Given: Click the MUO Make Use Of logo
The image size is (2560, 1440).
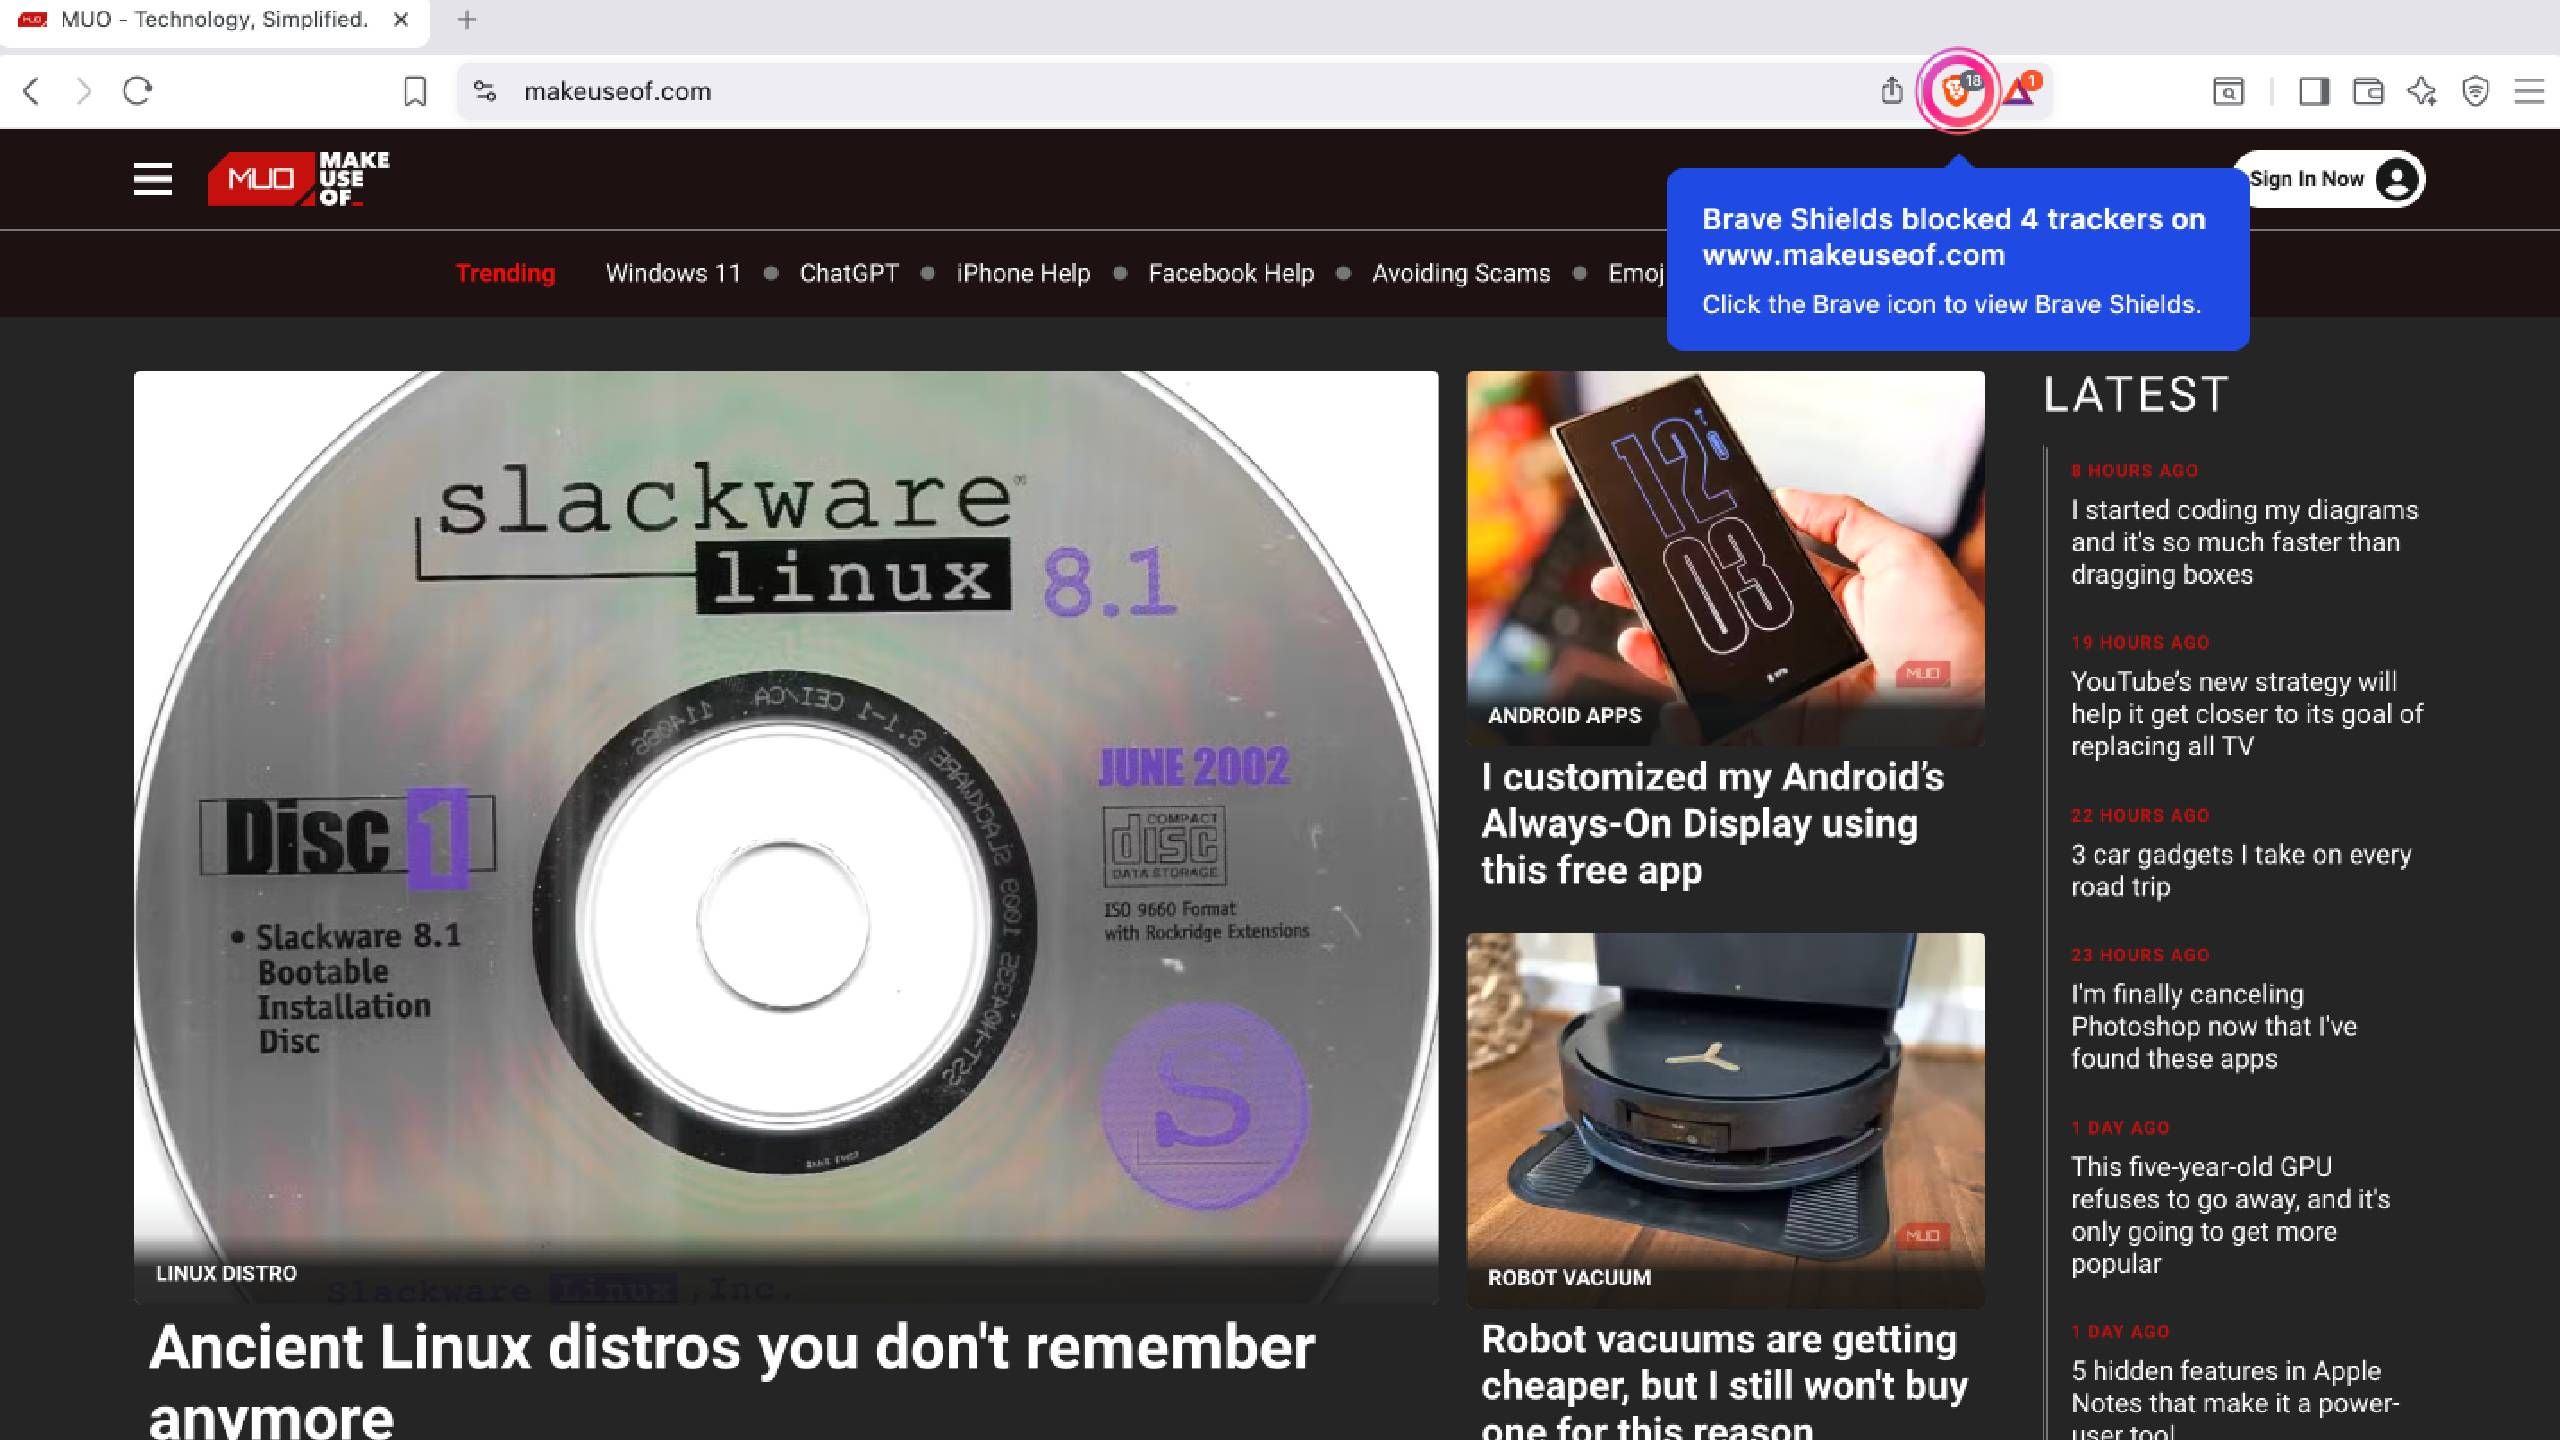Looking at the screenshot, I should click(x=299, y=179).
